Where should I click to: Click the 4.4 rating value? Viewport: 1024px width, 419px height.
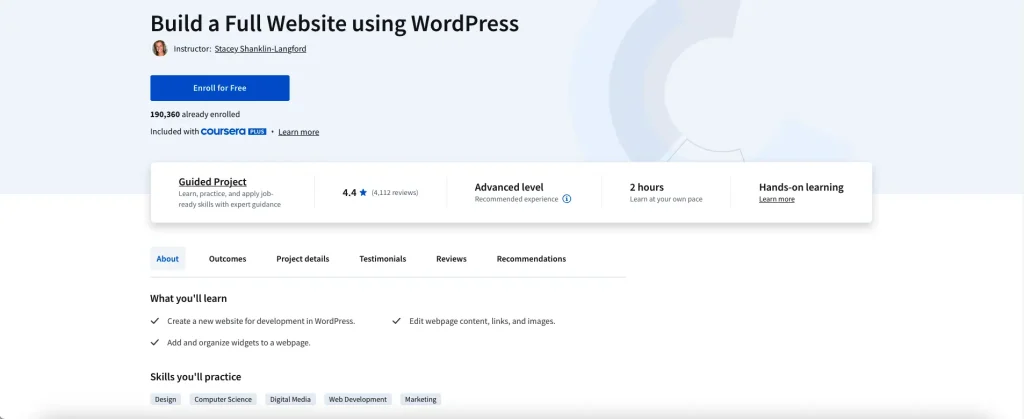349,193
